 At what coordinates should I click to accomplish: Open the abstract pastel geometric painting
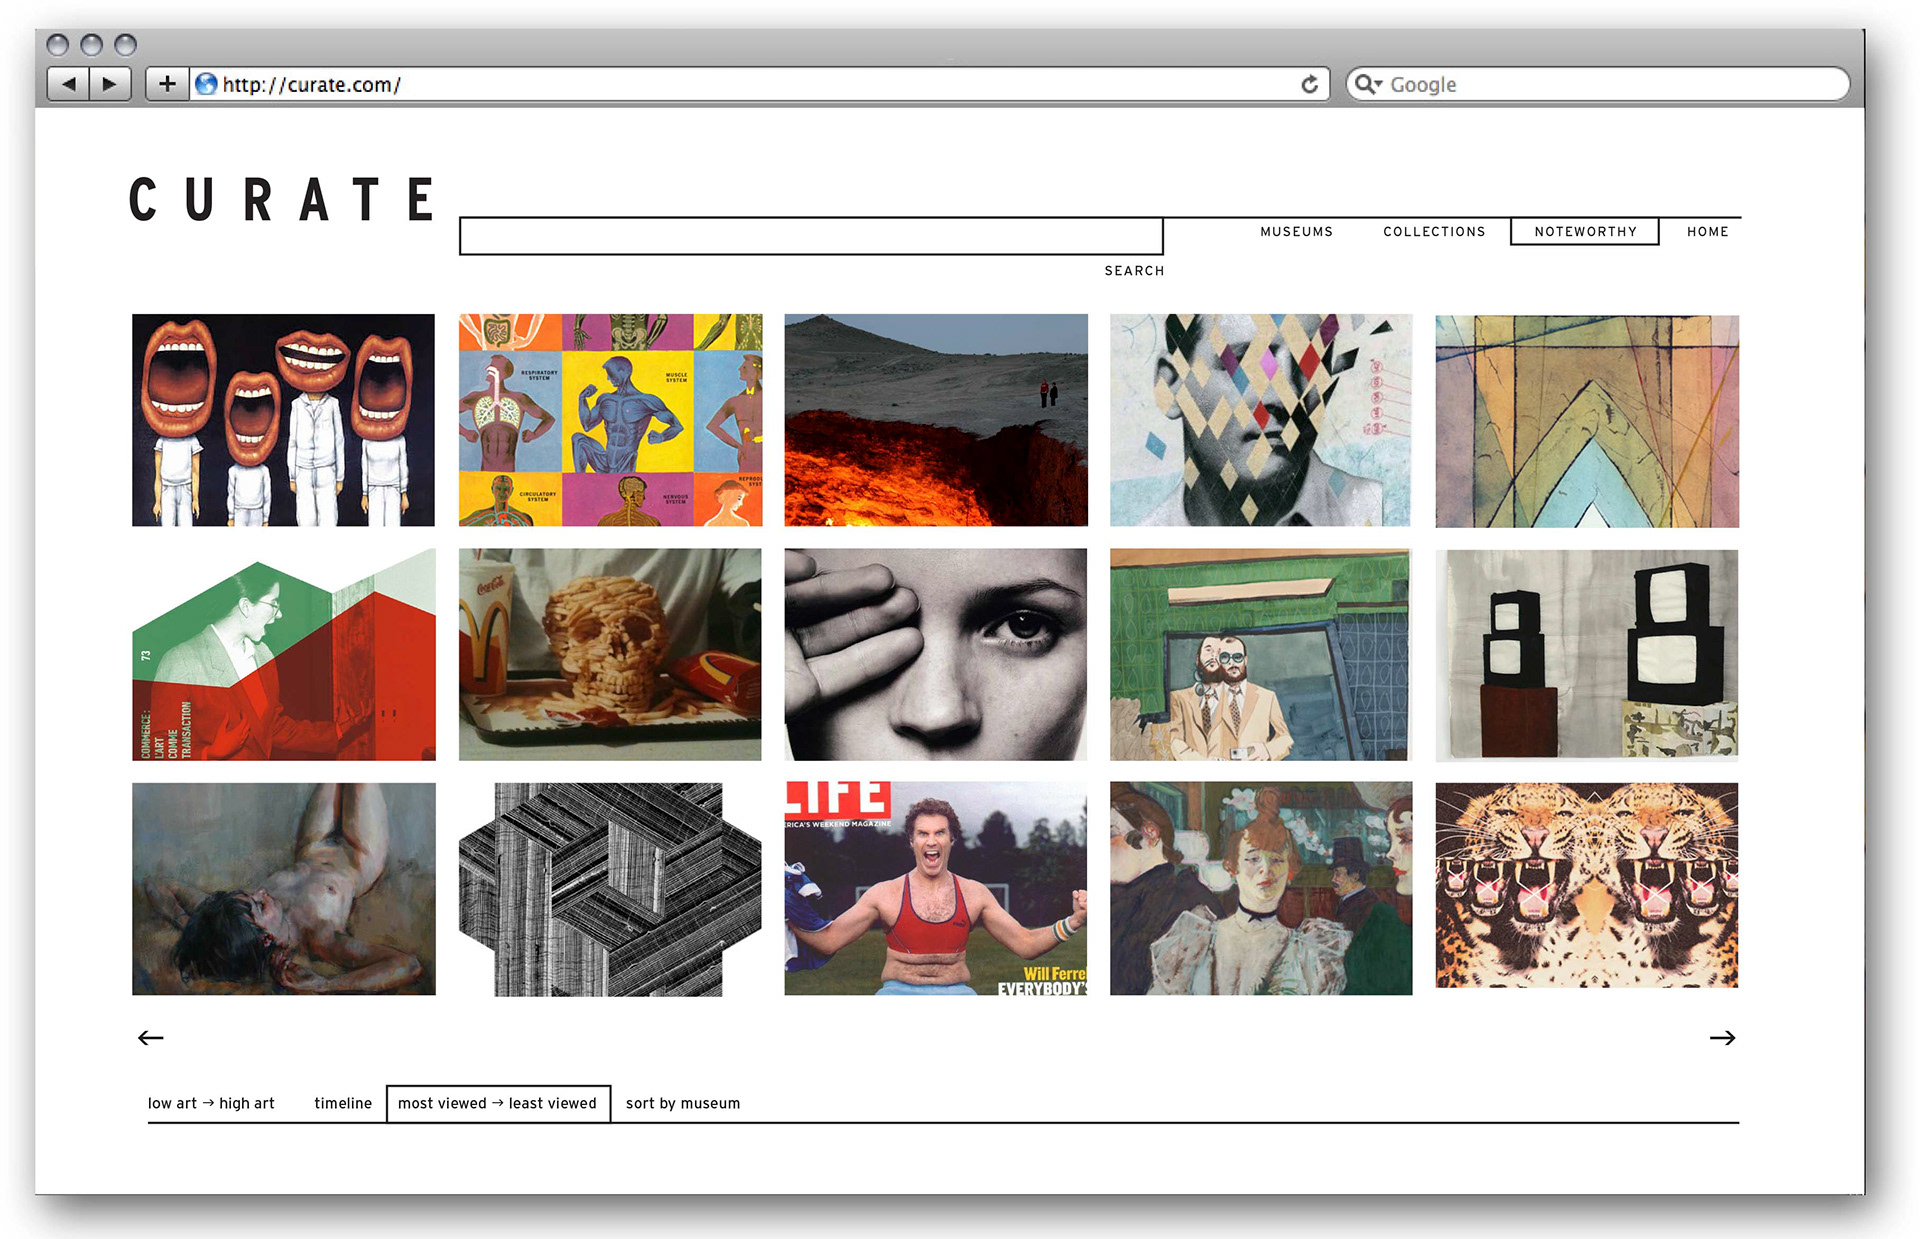[1587, 421]
